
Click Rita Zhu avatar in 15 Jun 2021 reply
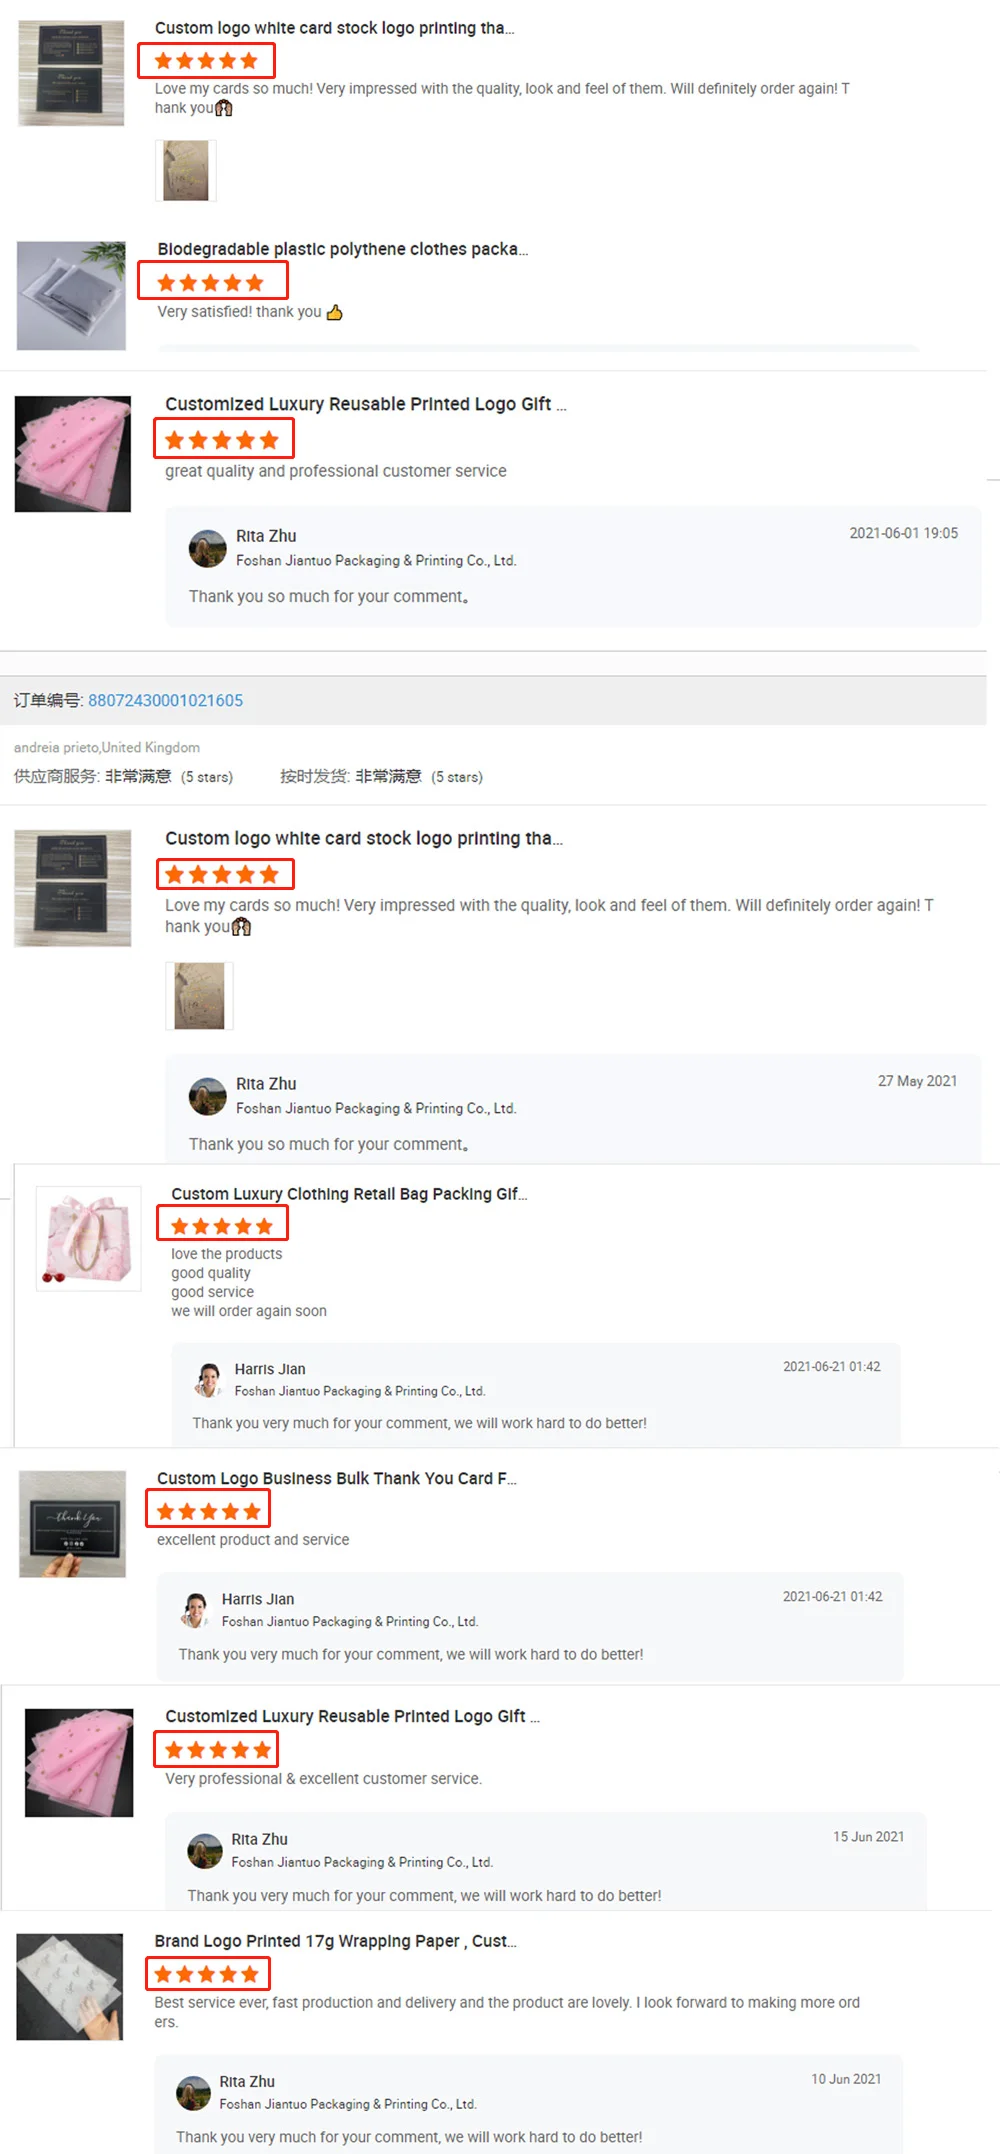click(x=205, y=1850)
